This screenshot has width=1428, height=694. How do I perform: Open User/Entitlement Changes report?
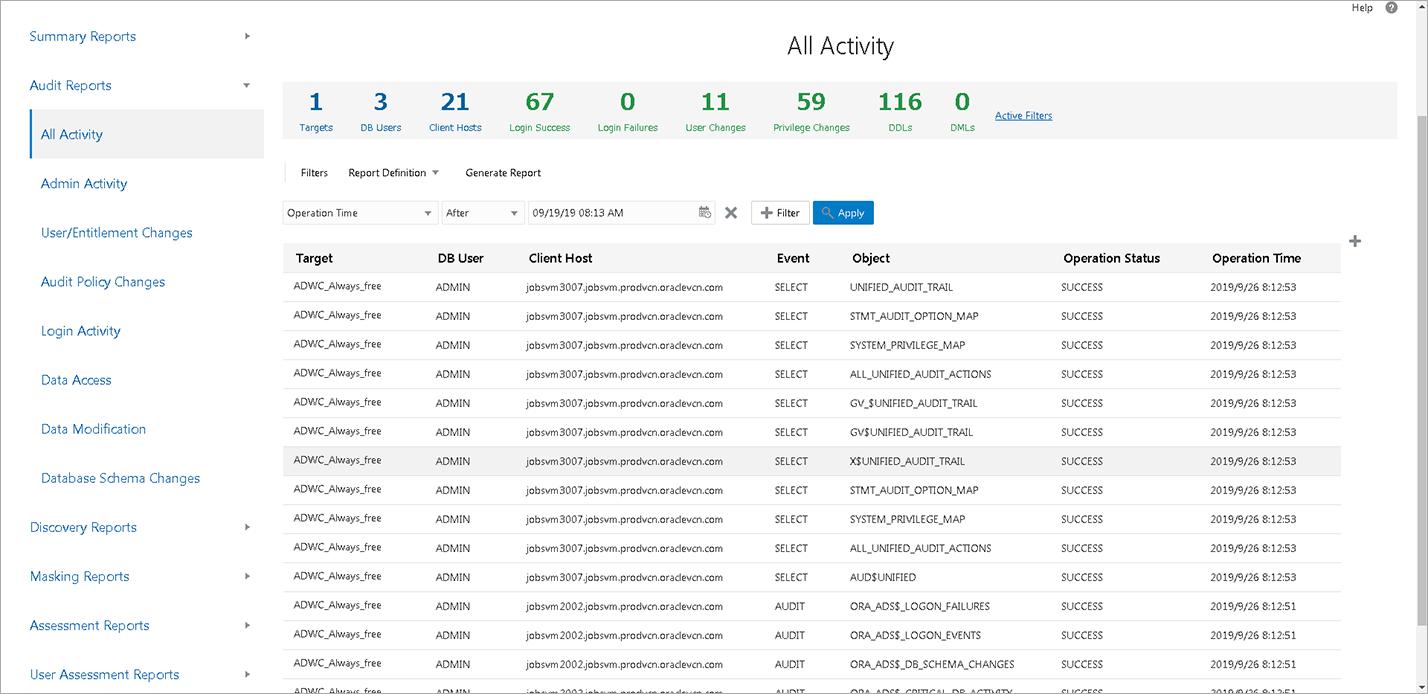(117, 233)
